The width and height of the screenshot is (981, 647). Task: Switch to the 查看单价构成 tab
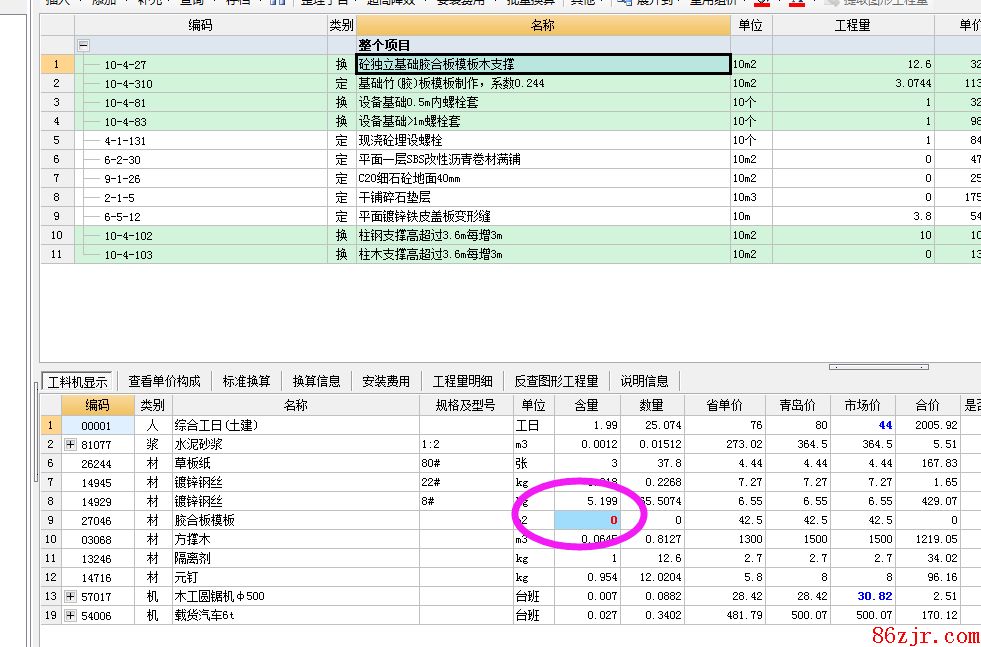point(164,381)
